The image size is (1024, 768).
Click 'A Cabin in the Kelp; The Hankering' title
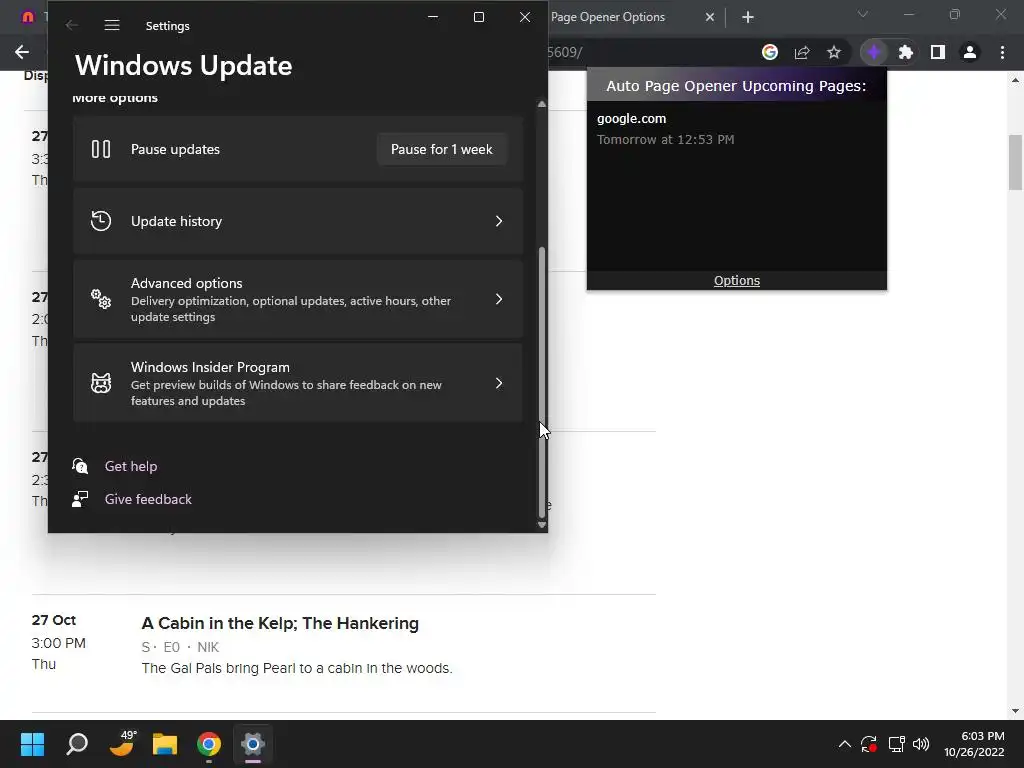tap(280, 623)
